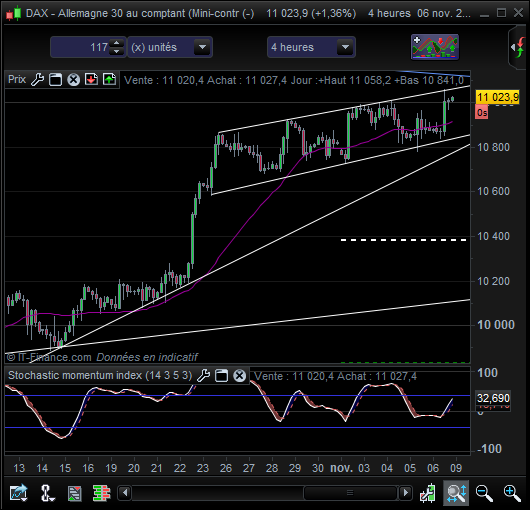This screenshot has width=530, height=510.
Task: Click the candlestick icon in title bar
Action: tap(14, 13)
